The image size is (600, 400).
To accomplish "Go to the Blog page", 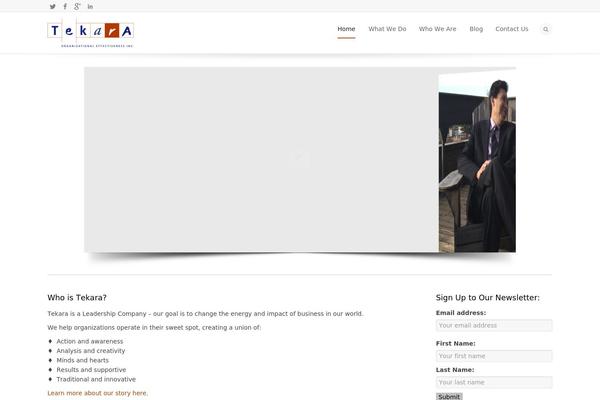I will 476,29.
